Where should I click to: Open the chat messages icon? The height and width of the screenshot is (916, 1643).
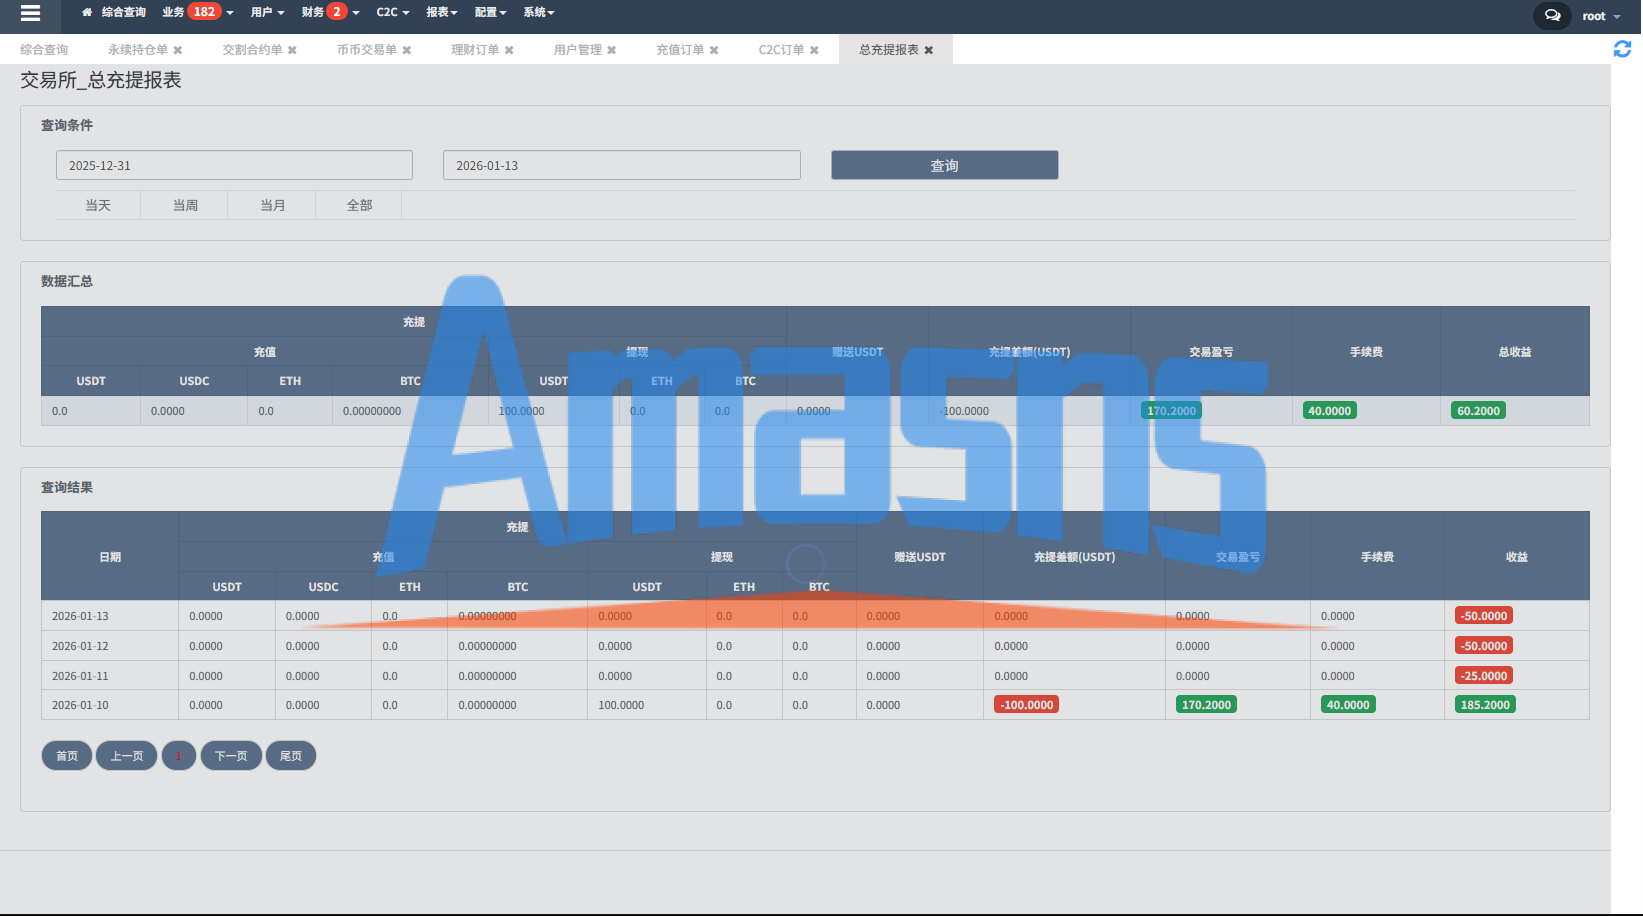point(1552,15)
